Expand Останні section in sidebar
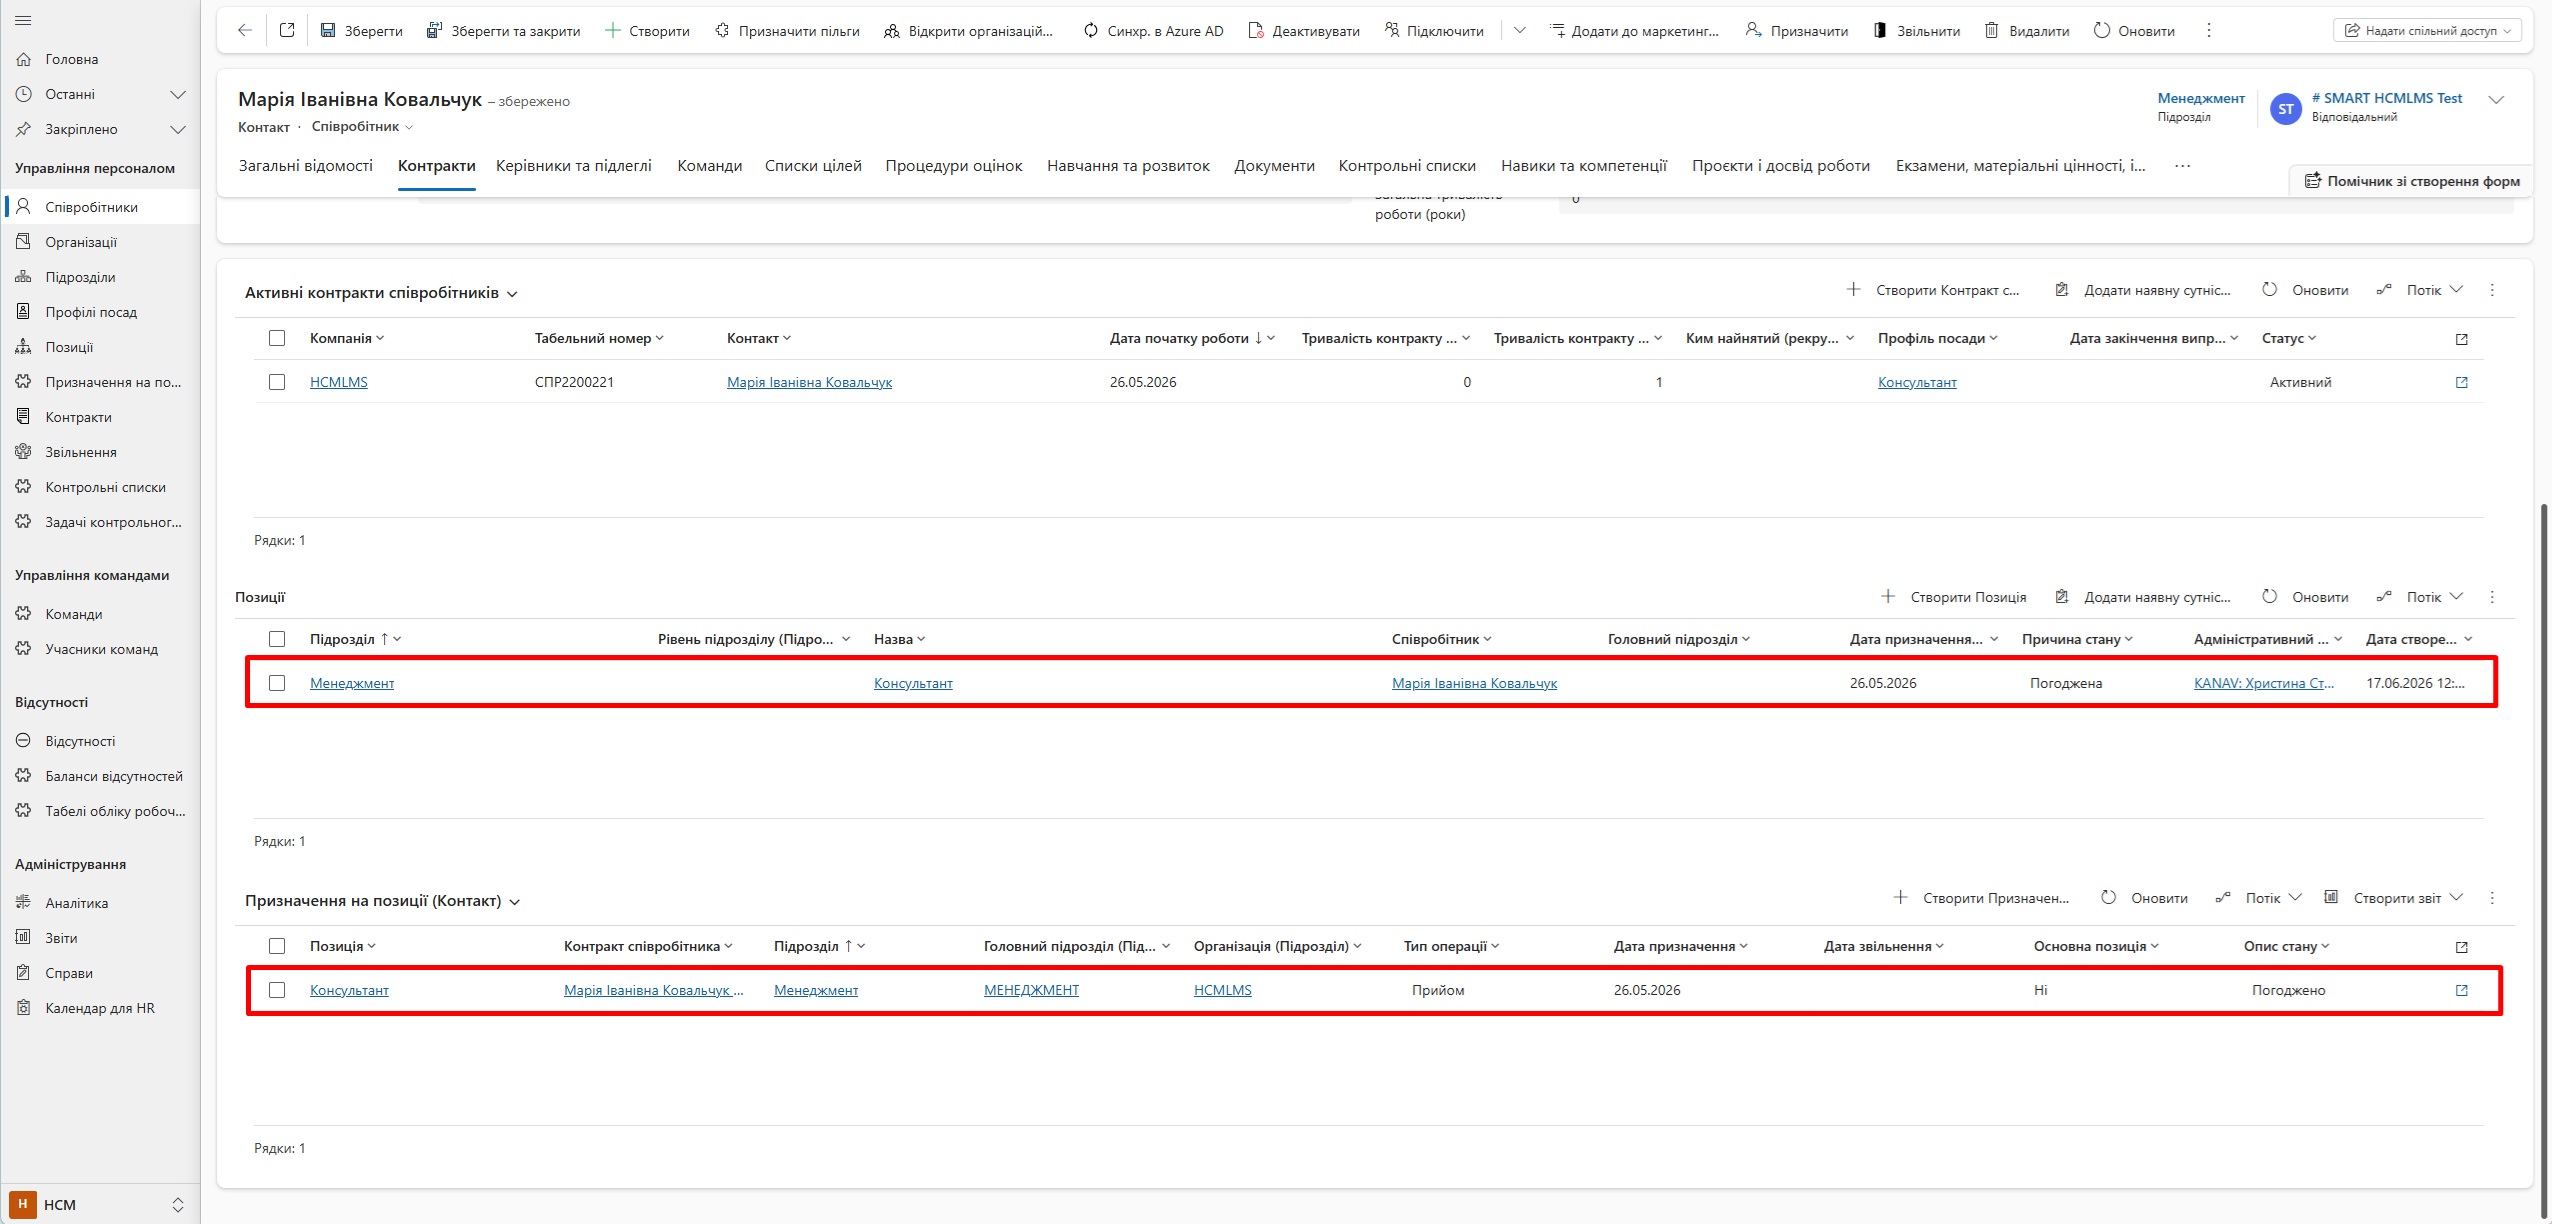 [178, 94]
